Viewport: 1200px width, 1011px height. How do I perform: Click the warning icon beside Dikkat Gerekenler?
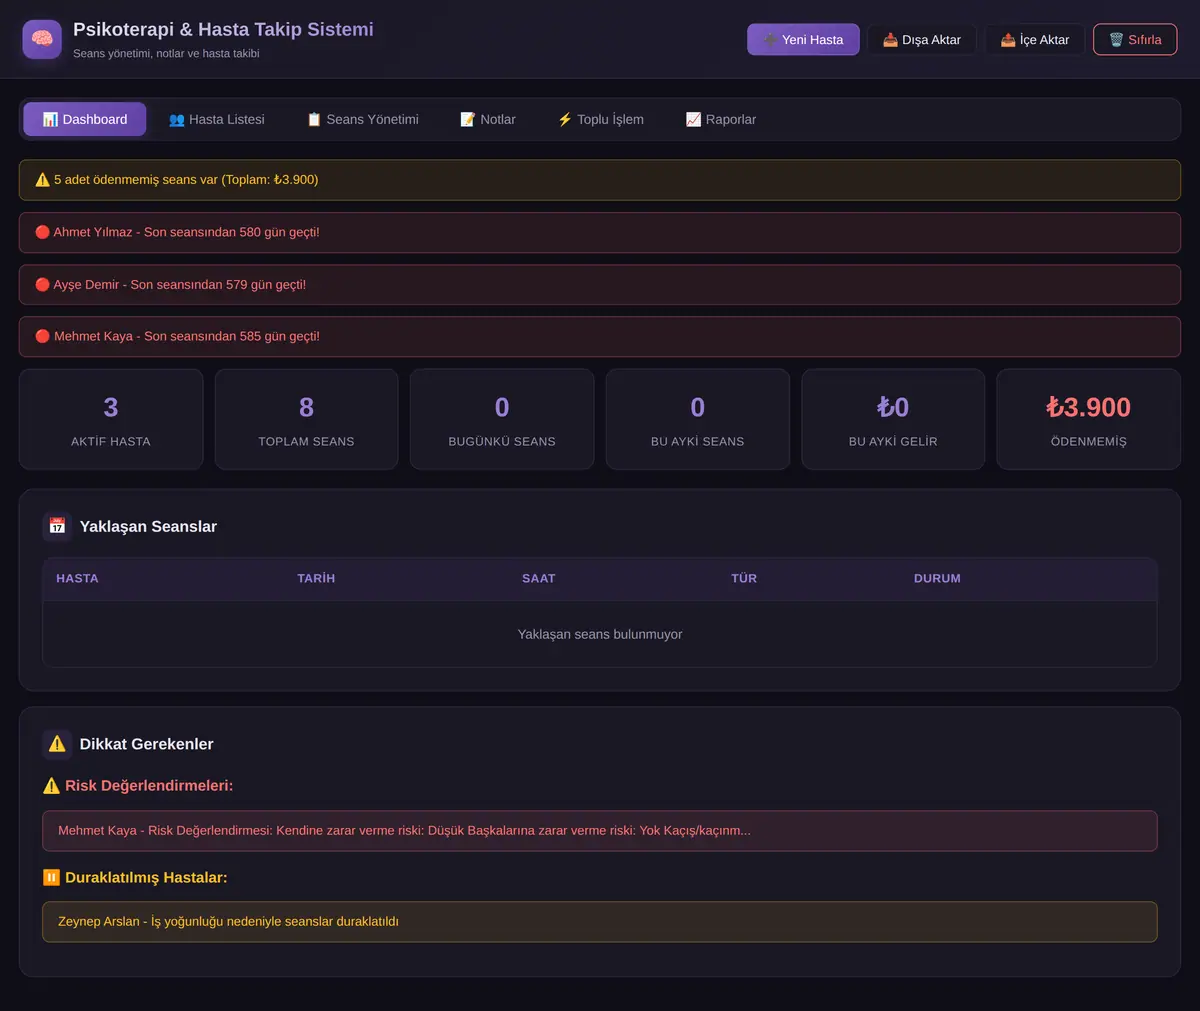(x=57, y=744)
